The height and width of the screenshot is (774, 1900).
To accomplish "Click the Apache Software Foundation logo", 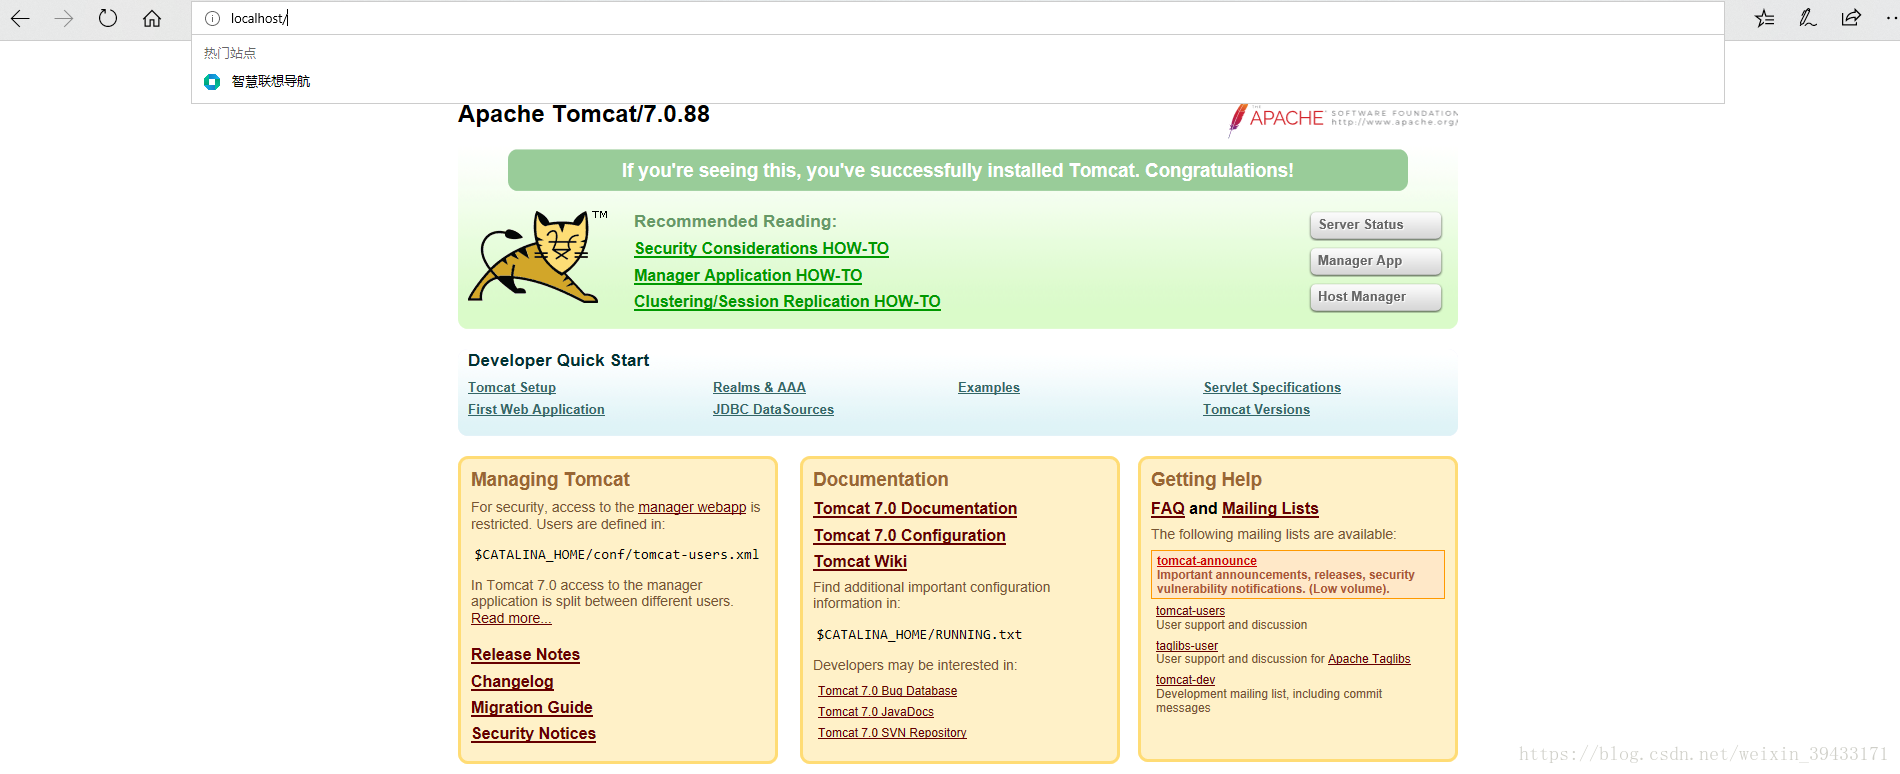I will (1343, 119).
